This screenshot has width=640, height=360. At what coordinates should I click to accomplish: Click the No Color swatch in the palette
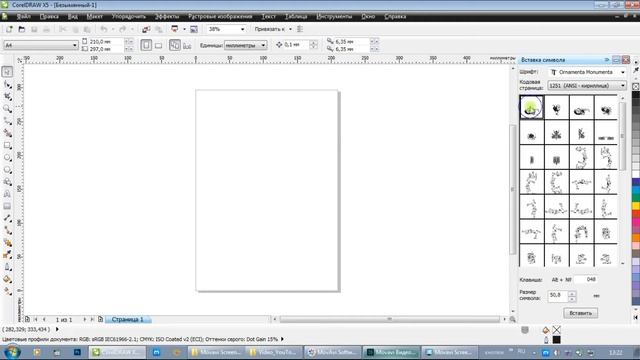(636, 87)
